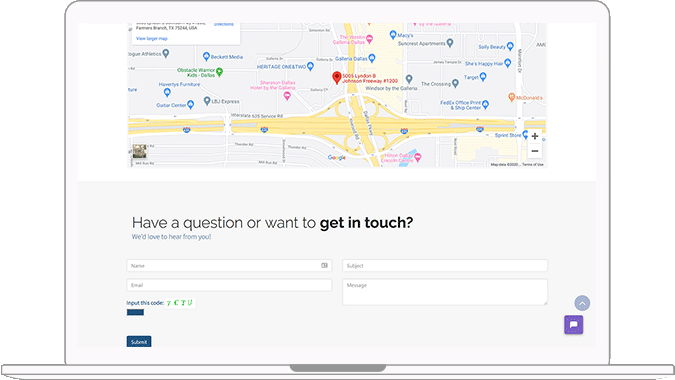Click into the Message text area
The image size is (675, 380).
point(445,292)
